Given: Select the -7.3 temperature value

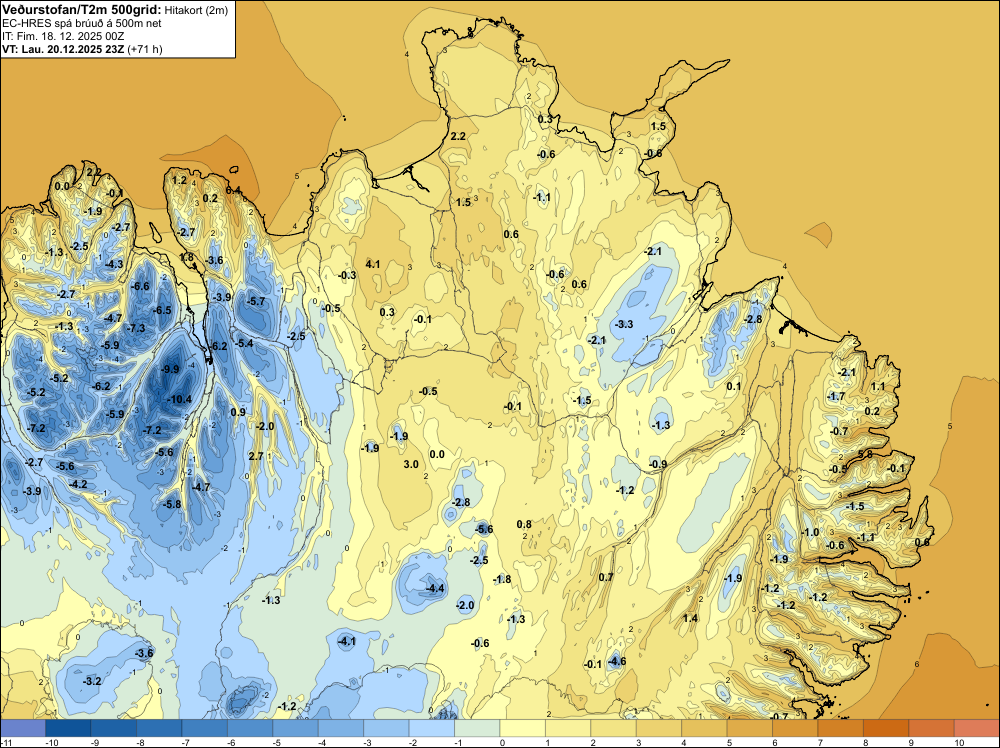Looking at the screenshot, I should [x=136, y=328].
